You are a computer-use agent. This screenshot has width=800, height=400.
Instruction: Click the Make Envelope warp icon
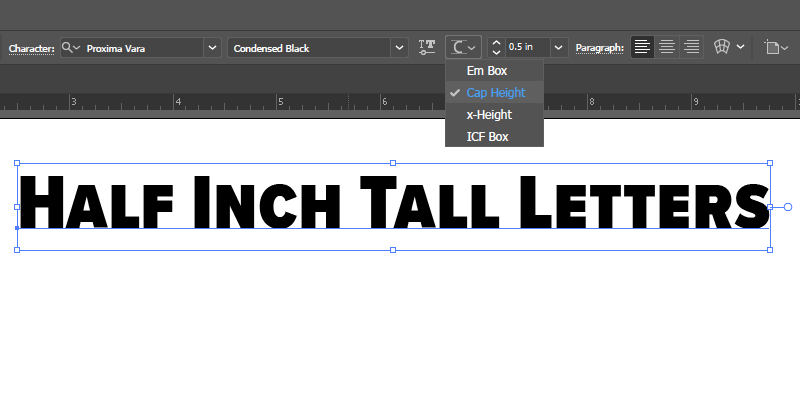coord(721,47)
